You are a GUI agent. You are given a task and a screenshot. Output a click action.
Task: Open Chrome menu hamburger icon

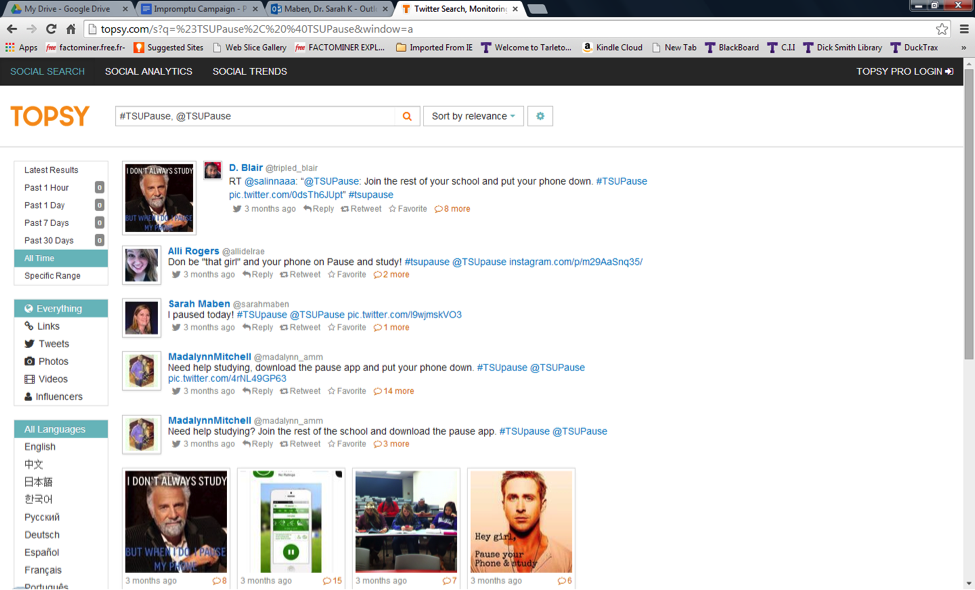coord(964,29)
